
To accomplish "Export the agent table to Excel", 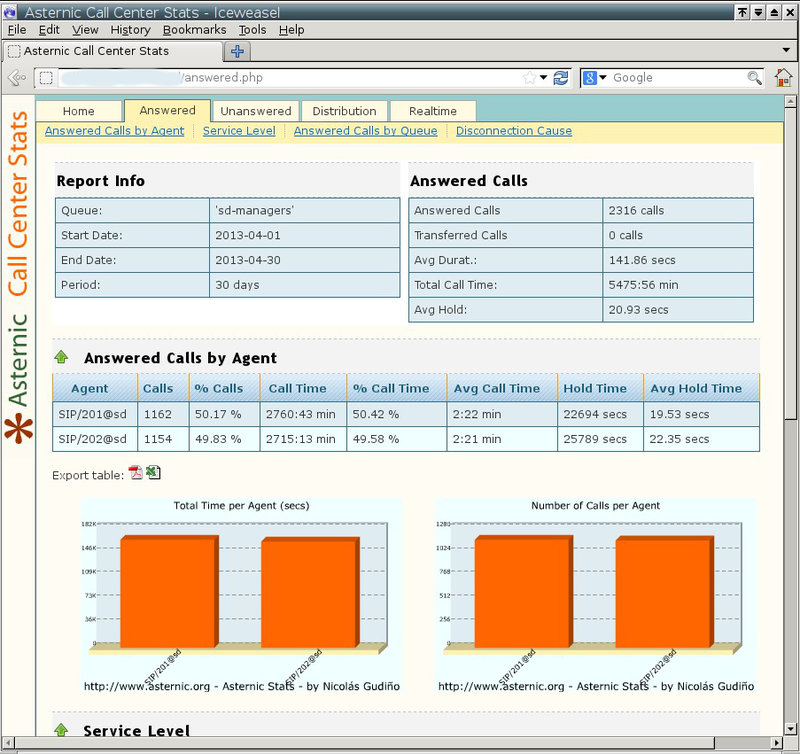I will 153,474.
